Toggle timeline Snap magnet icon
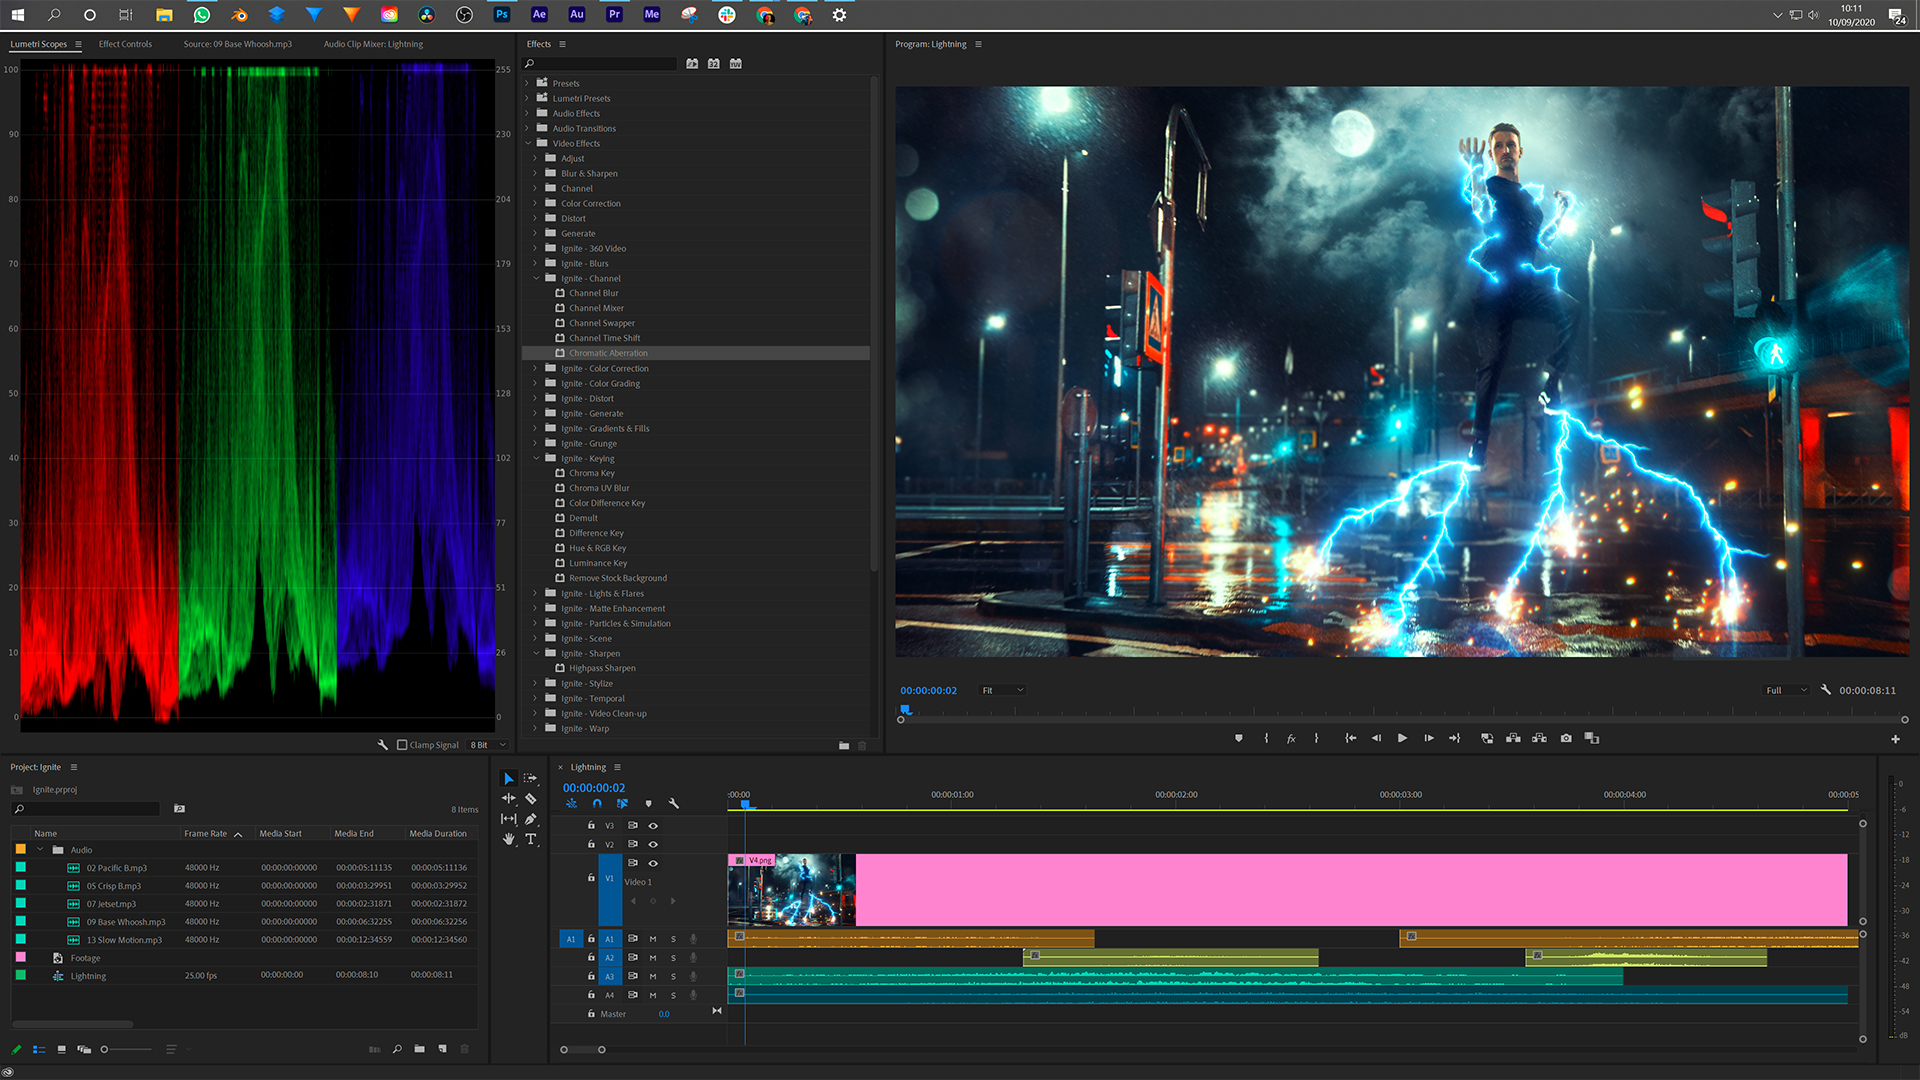The image size is (1920, 1080). click(x=597, y=803)
